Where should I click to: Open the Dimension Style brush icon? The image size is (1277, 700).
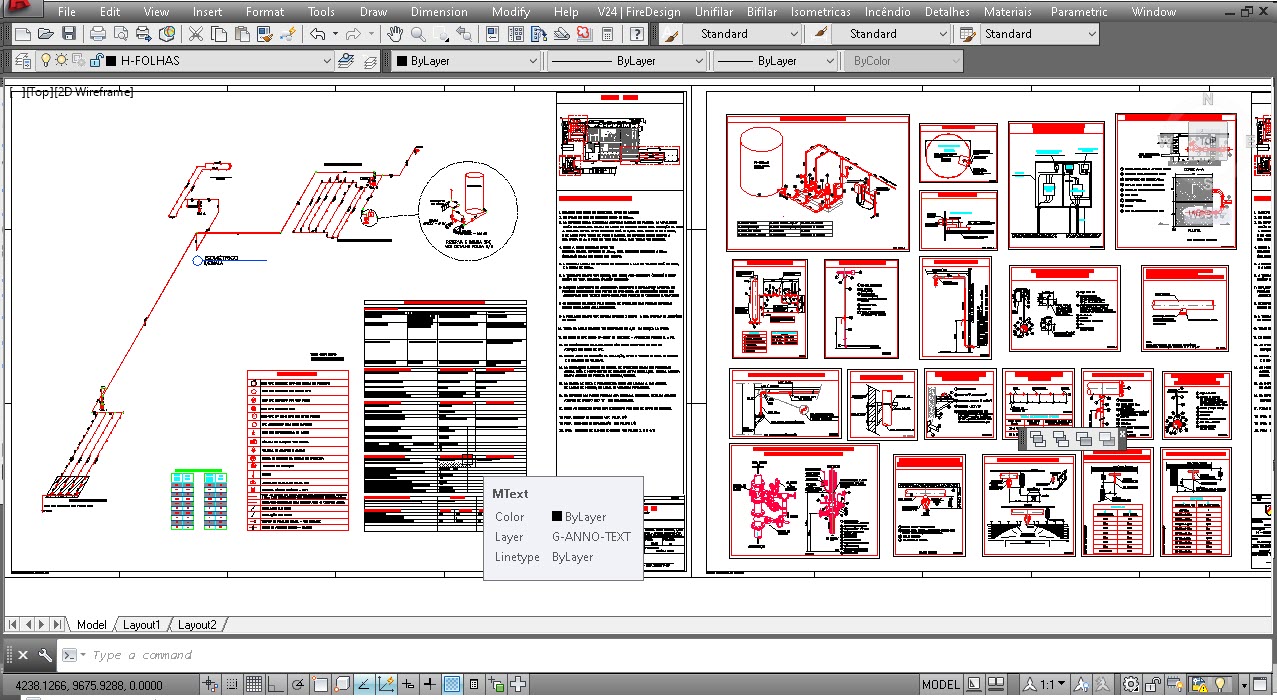click(x=820, y=34)
